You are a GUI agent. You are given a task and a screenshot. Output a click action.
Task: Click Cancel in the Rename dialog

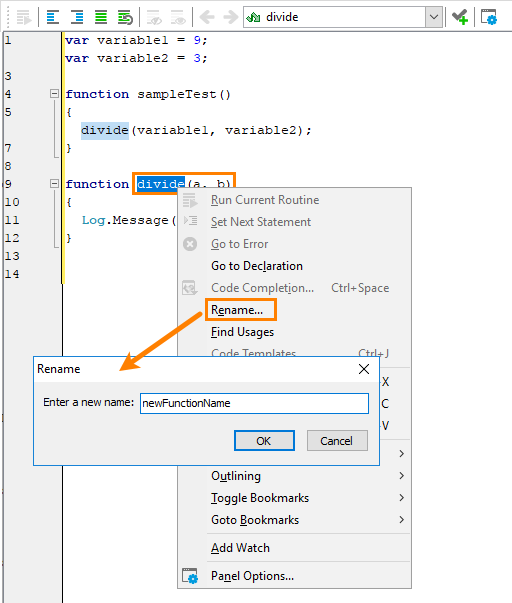(x=337, y=441)
